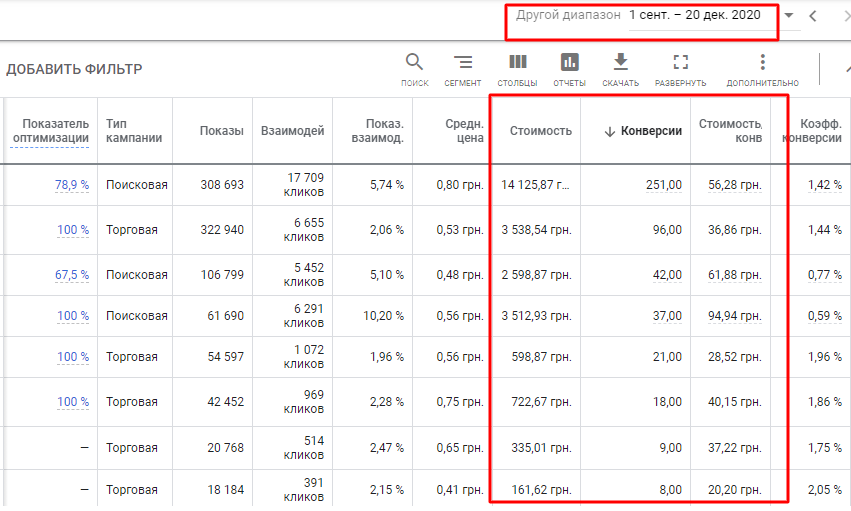Click Торговая type in 322 940 row

132,230
